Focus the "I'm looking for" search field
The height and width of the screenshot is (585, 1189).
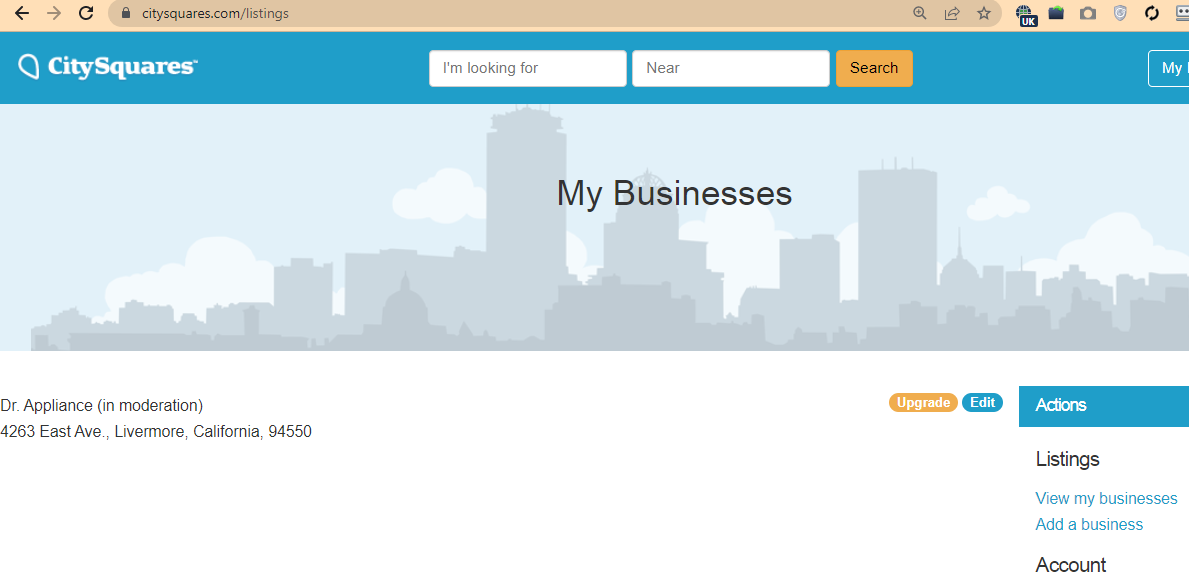[x=528, y=68]
